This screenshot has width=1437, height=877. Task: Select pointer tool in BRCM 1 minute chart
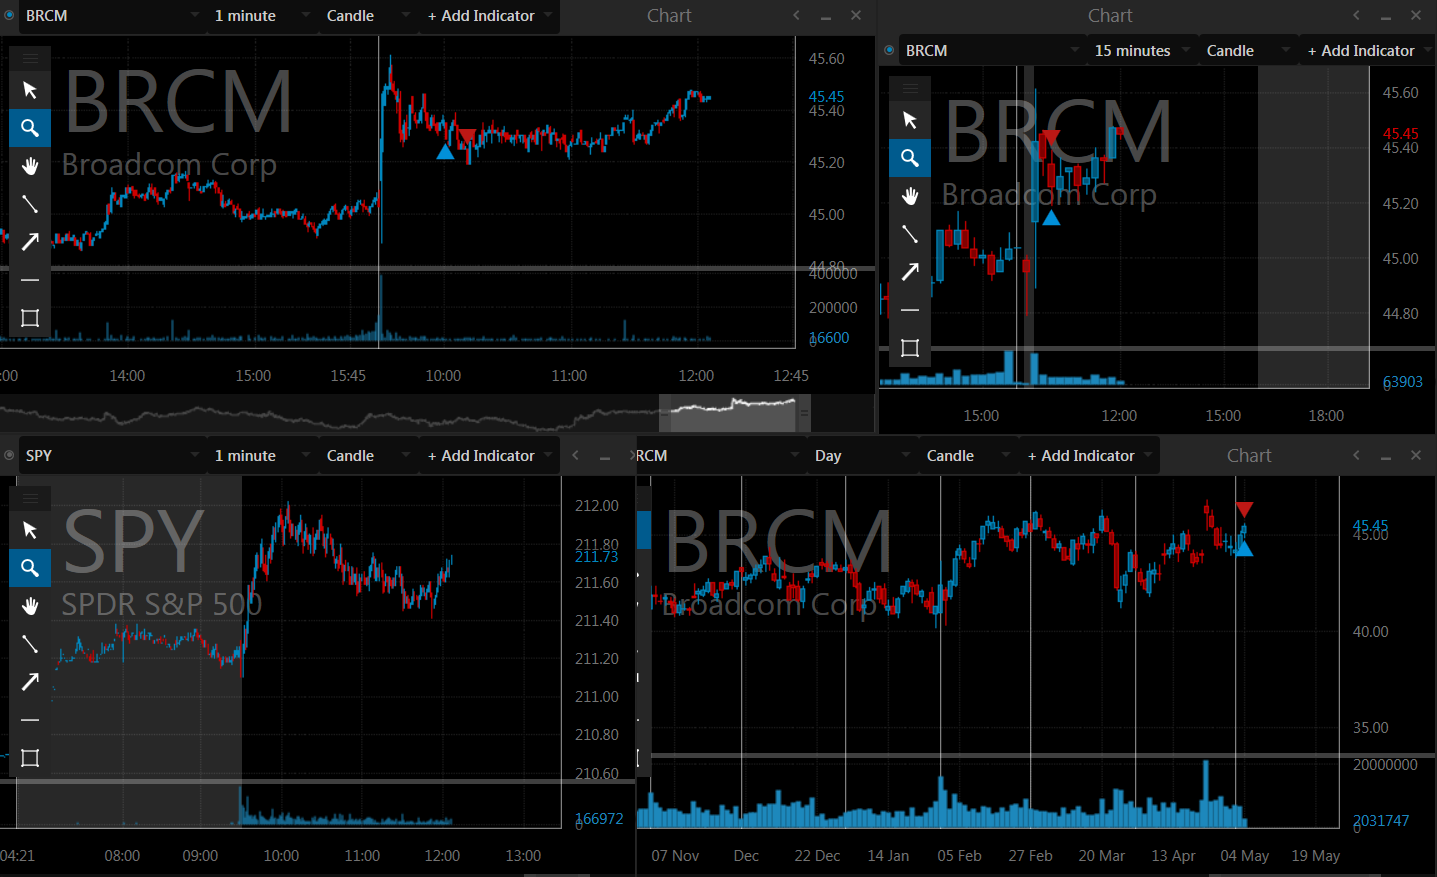[x=30, y=90]
